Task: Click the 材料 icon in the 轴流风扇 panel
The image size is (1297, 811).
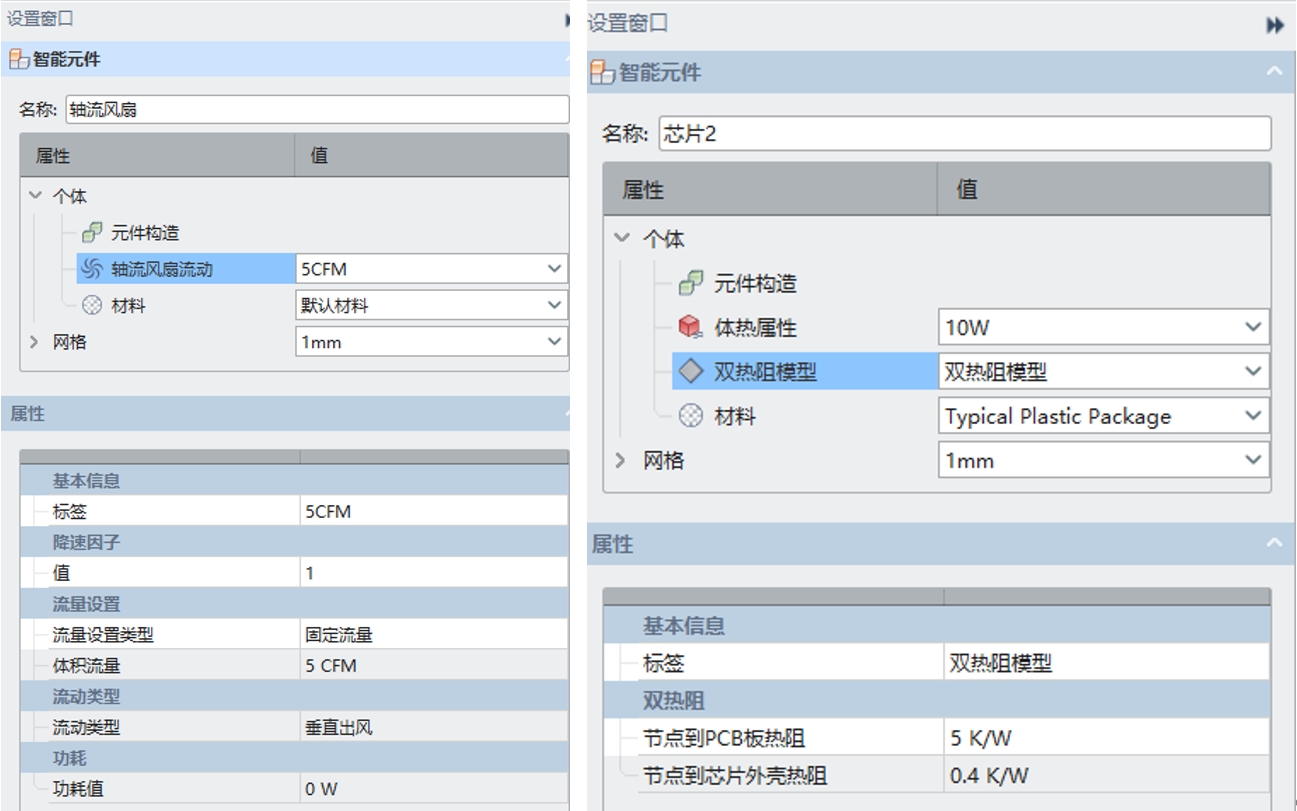Action: [92, 306]
